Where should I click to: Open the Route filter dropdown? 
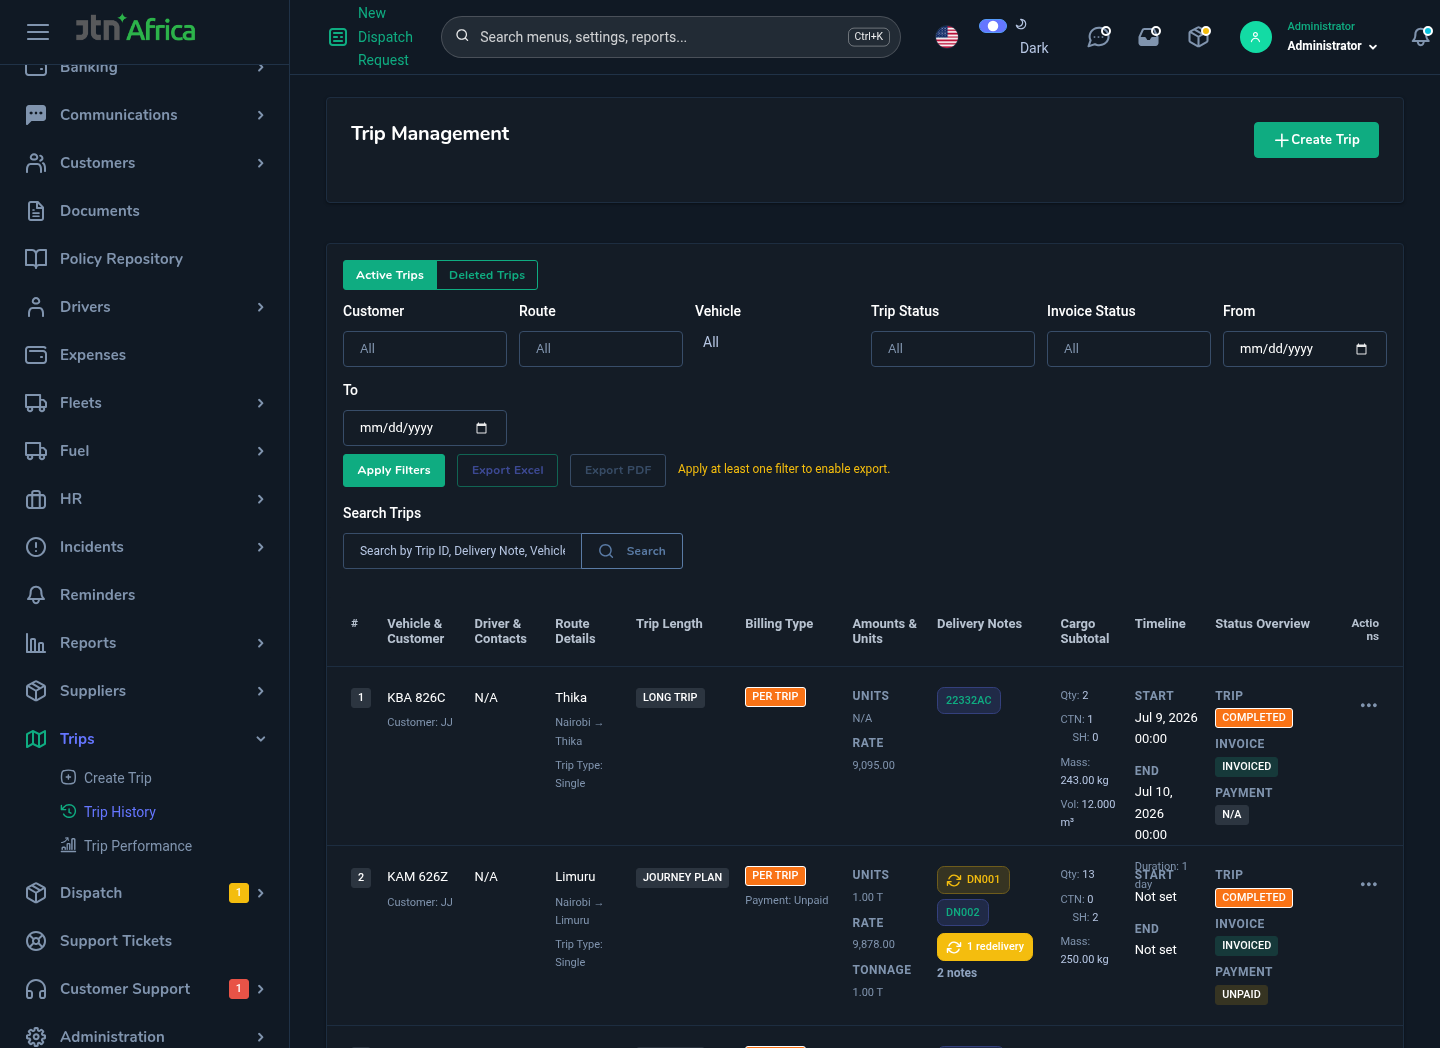(x=601, y=349)
